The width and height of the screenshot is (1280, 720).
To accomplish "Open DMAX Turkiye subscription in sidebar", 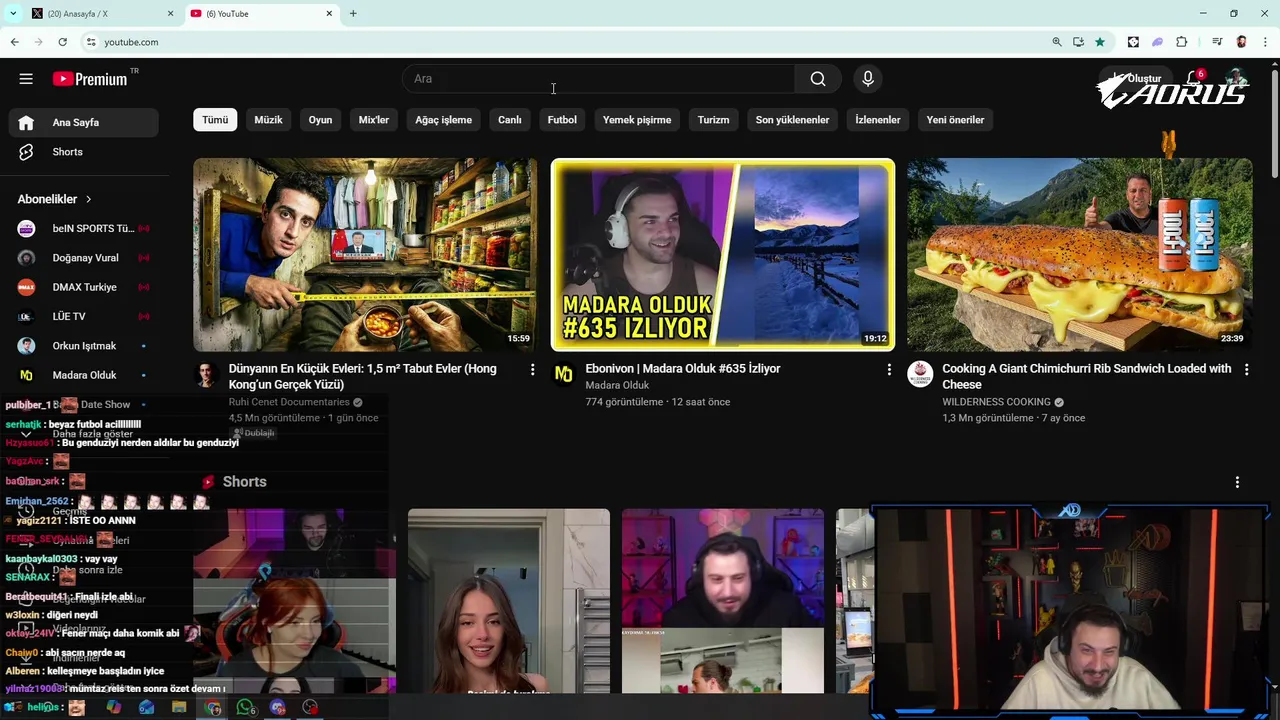I will pyautogui.click(x=84, y=287).
